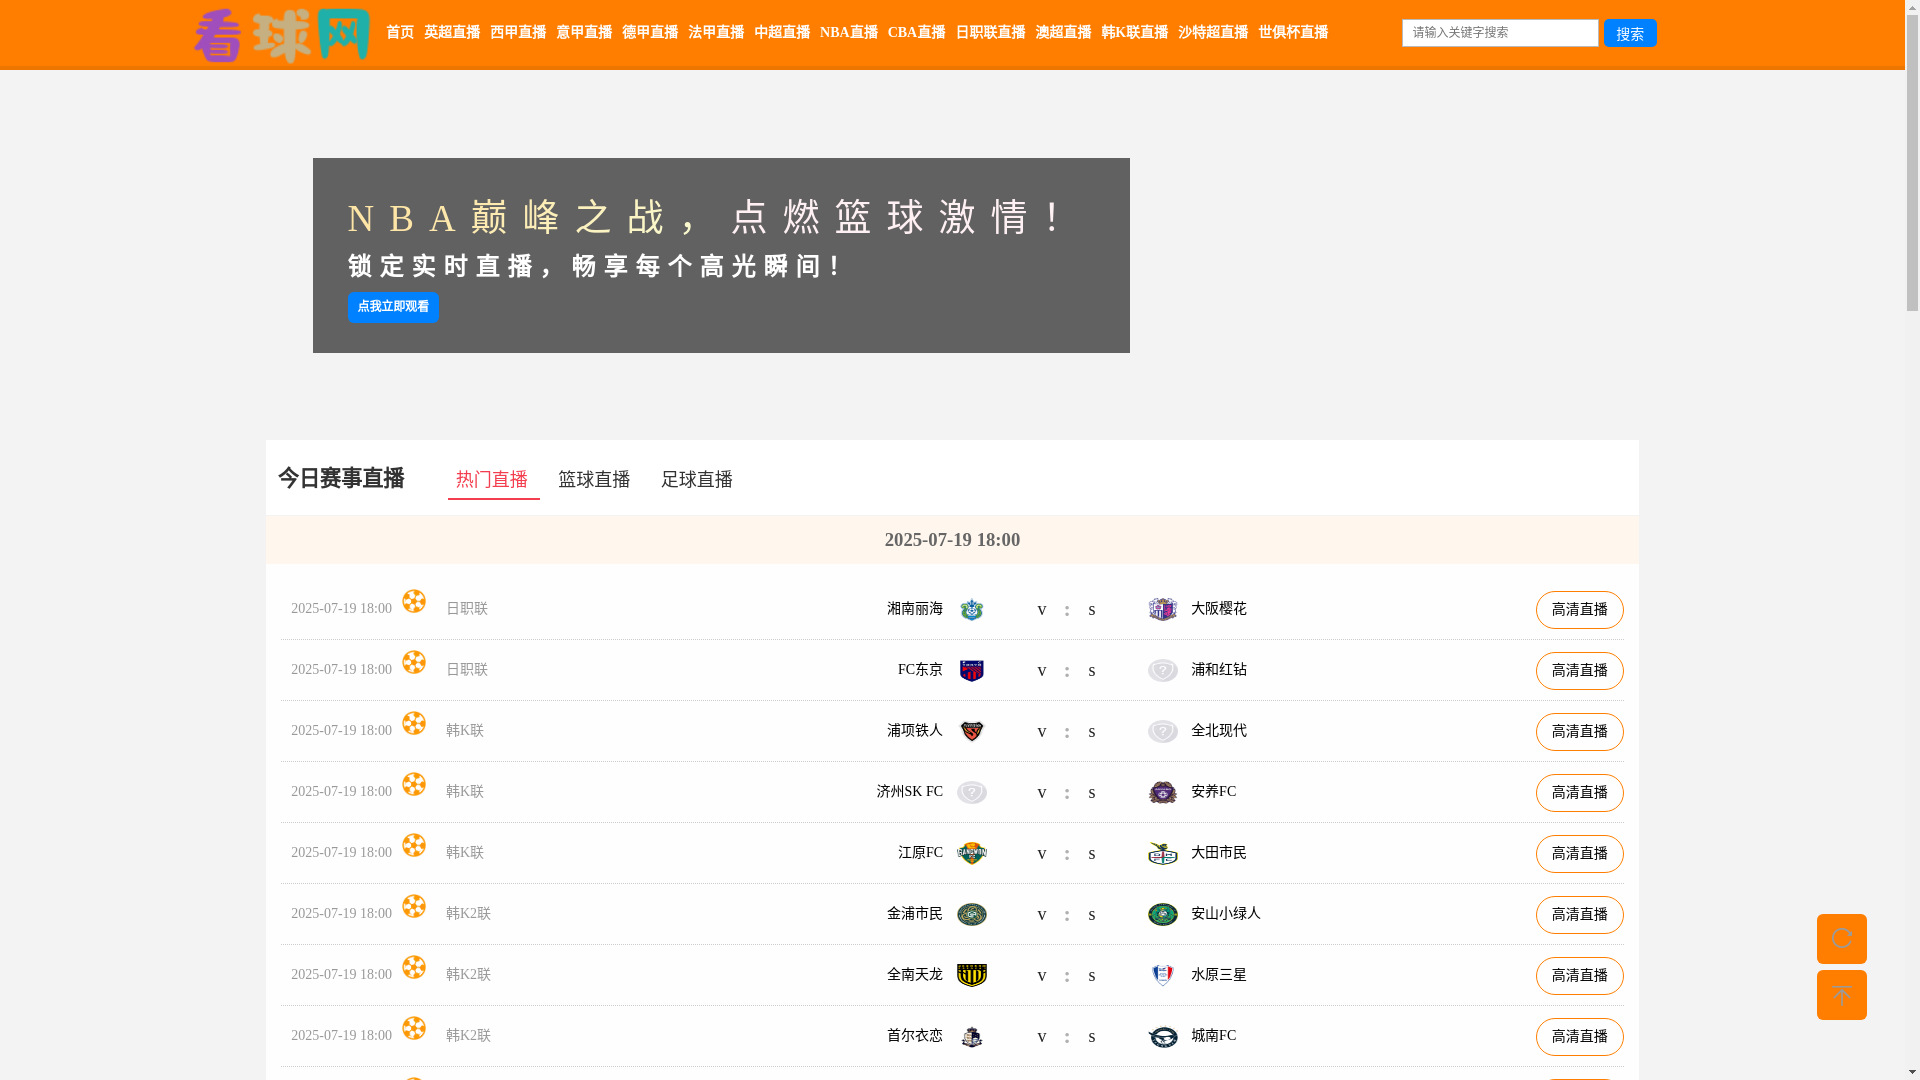Click 高清直播 for 浦项铁人 vs 全北现代
The height and width of the screenshot is (1080, 1920).
click(1580, 732)
